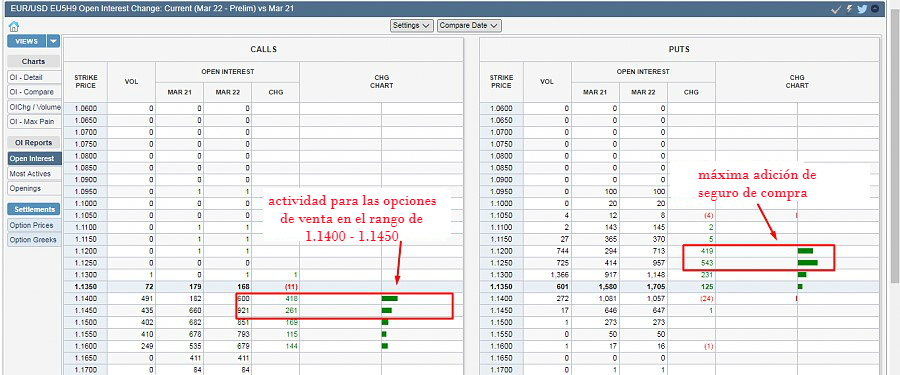Click the checkmark icon in title bar
The width and height of the screenshot is (900, 375).
836,9
